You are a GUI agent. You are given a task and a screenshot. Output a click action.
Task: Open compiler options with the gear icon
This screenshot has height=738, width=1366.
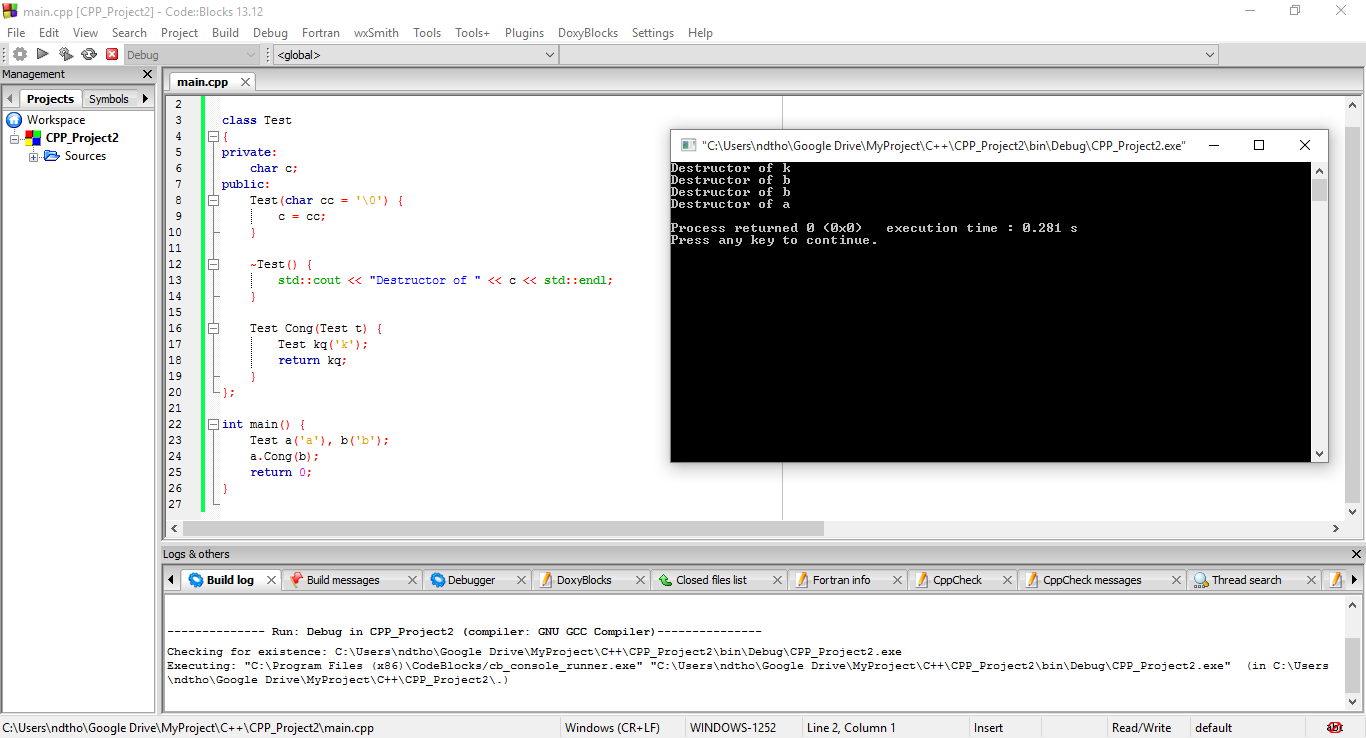[x=20, y=54]
